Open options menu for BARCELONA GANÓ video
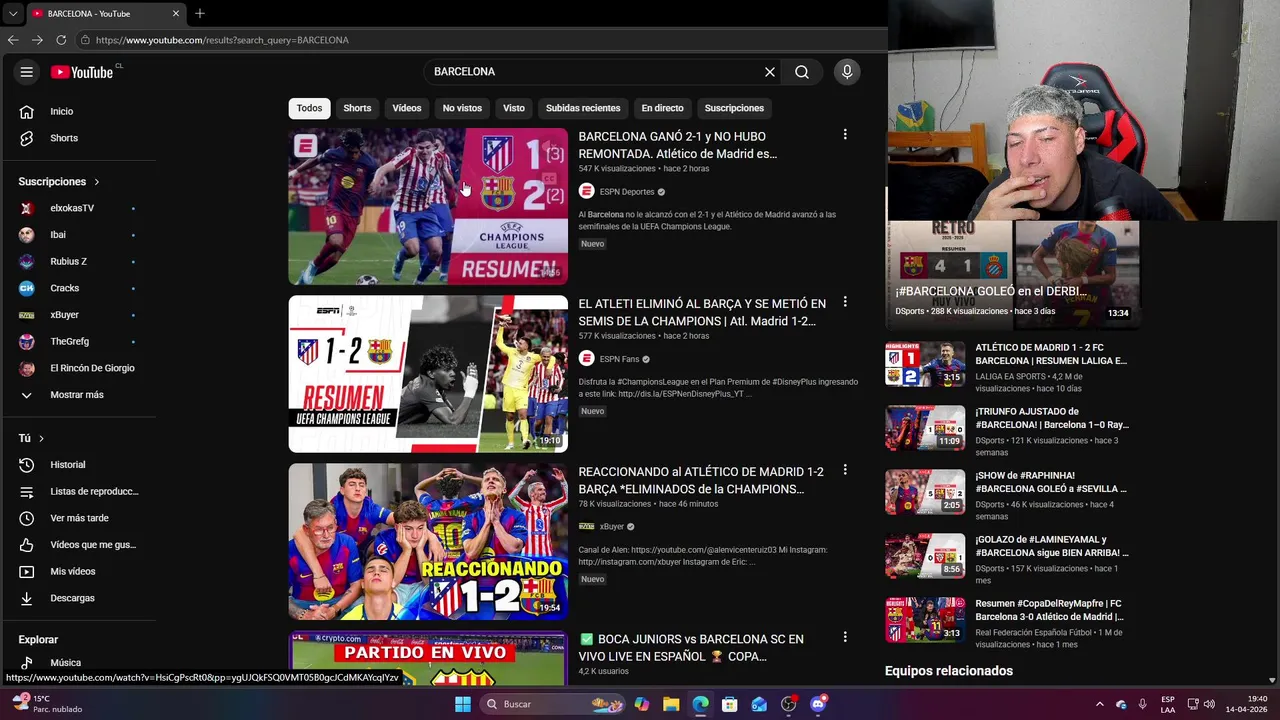Viewport: 1280px width, 720px height. tap(845, 135)
